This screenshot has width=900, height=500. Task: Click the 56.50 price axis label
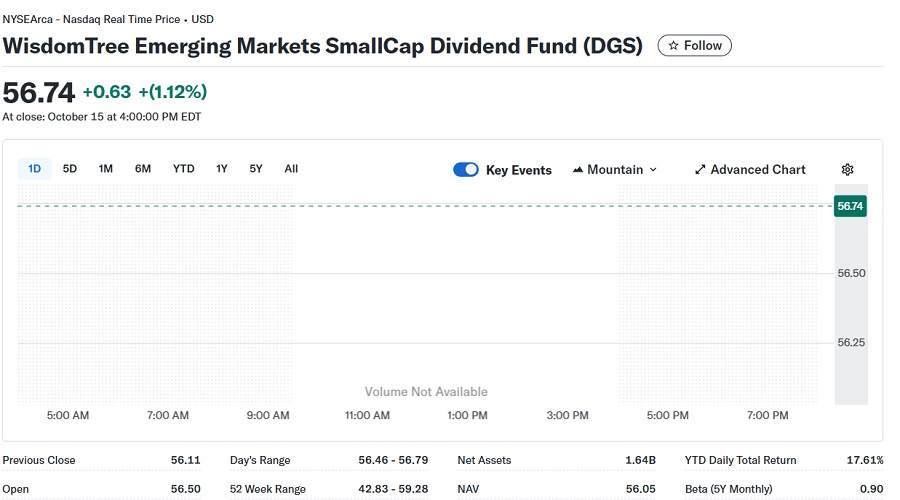point(851,273)
